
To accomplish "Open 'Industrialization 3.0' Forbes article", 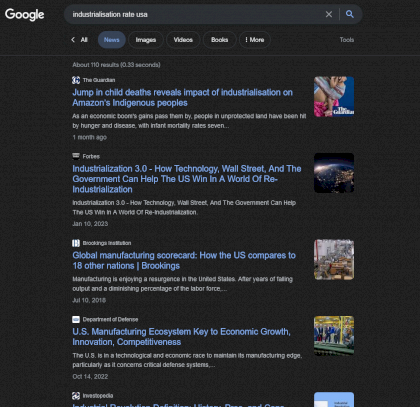I will tap(187, 179).
